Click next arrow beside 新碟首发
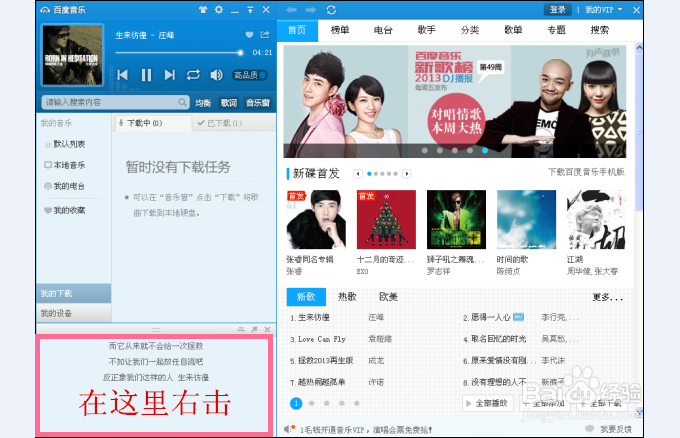 click(x=406, y=174)
